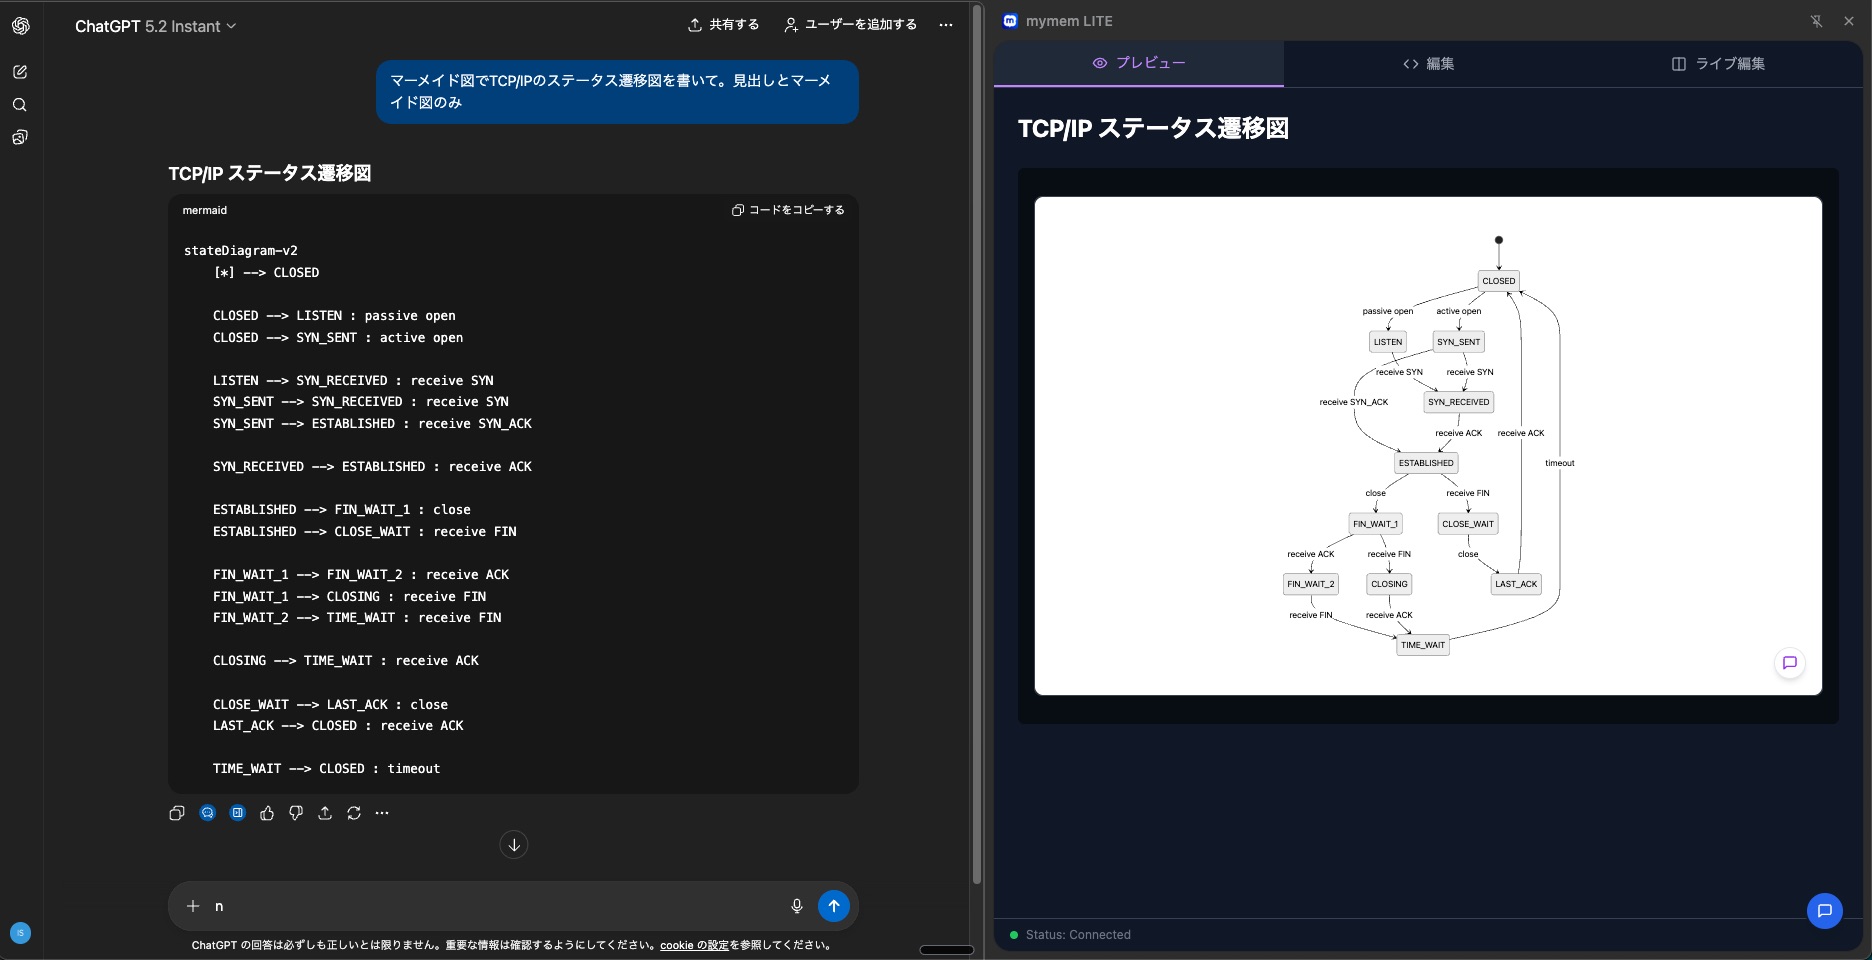Image resolution: width=1872 pixels, height=960 pixels.
Task: Click the microphone dictation icon
Action: point(797,906)
